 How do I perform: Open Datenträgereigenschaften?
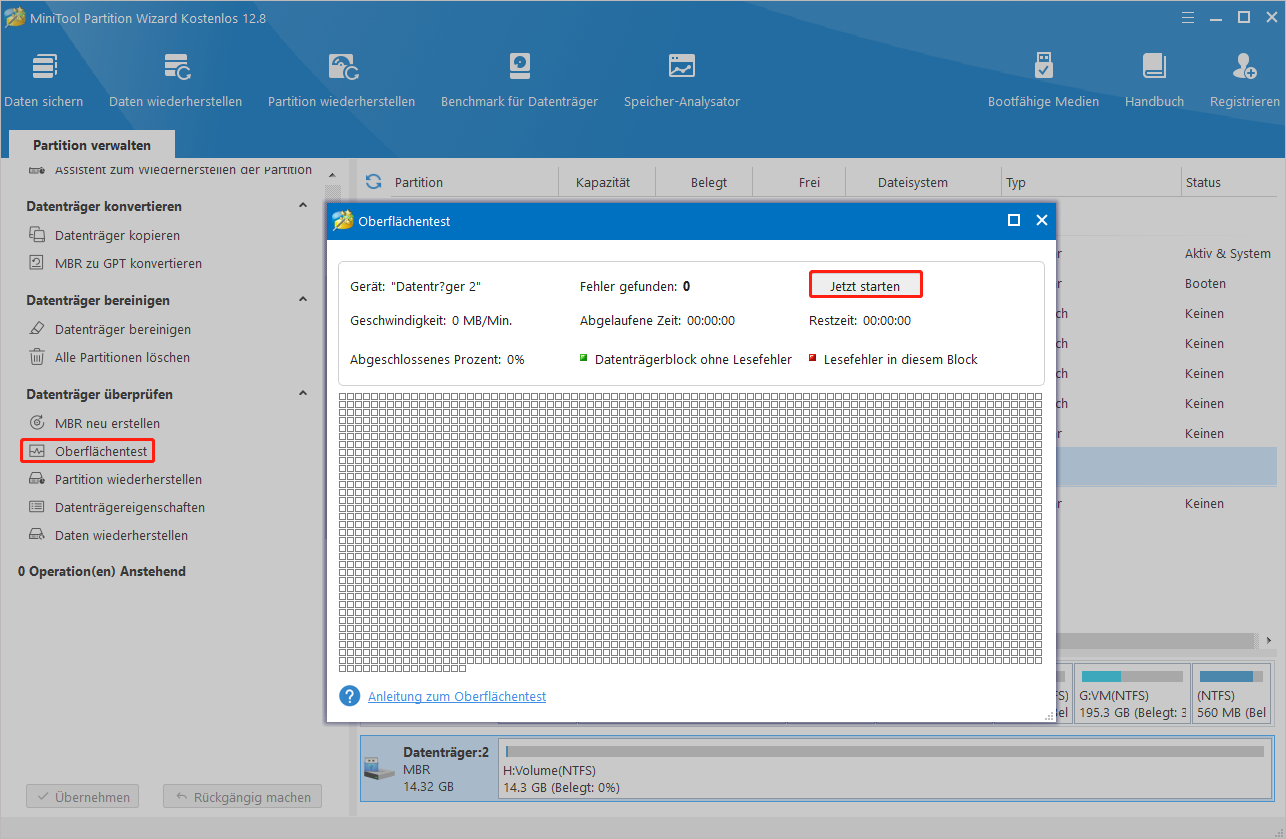point(130,507)
